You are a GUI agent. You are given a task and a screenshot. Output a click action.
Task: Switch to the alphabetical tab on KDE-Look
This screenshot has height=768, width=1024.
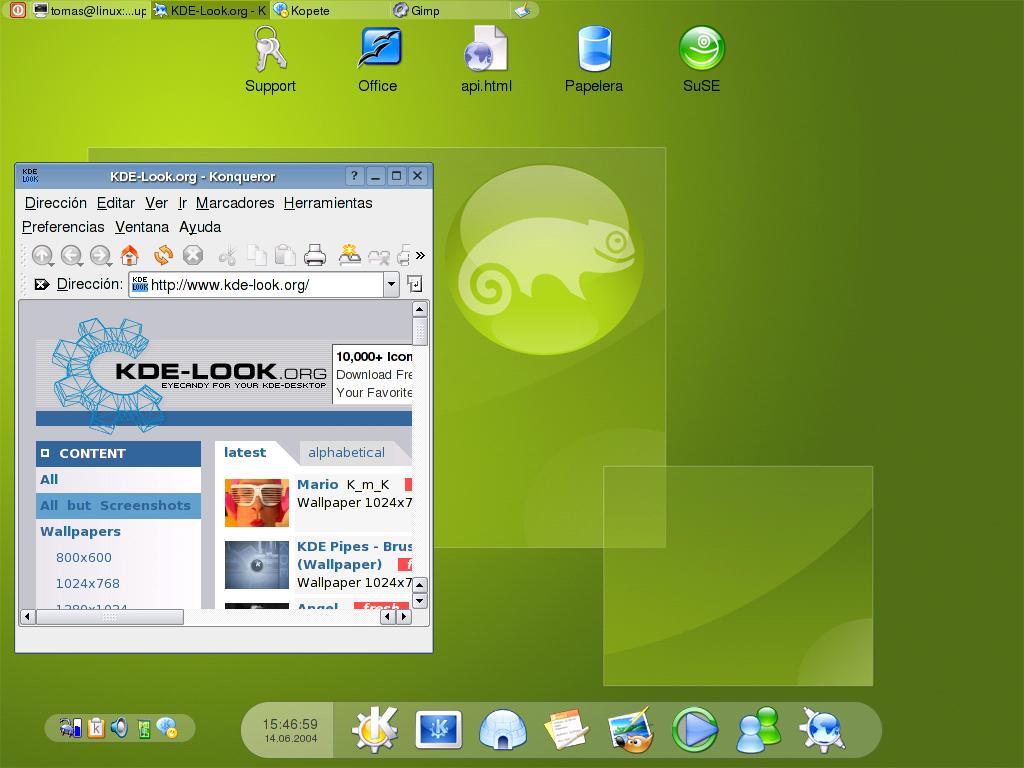tap(345, 452)
